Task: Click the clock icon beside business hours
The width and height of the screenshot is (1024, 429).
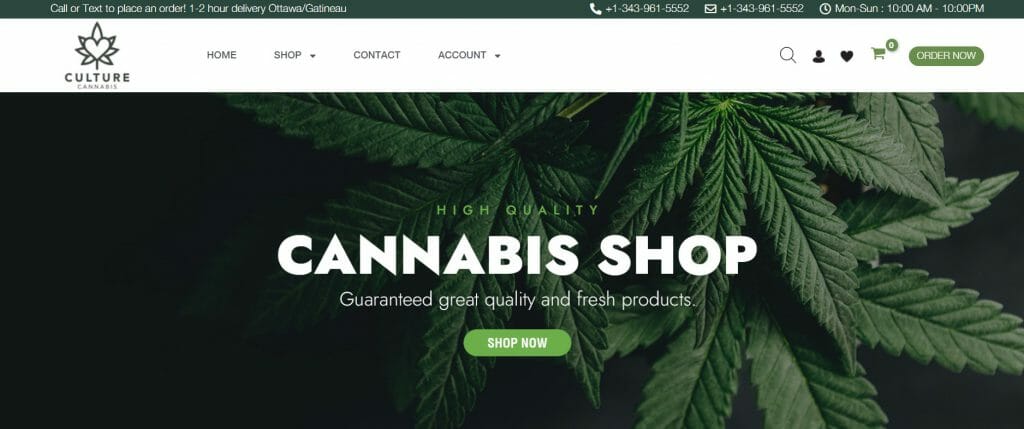Action: 825,8
